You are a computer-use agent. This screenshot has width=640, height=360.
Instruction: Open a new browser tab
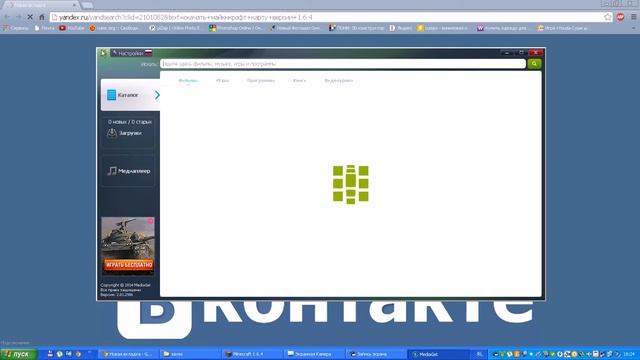(87, 5)
